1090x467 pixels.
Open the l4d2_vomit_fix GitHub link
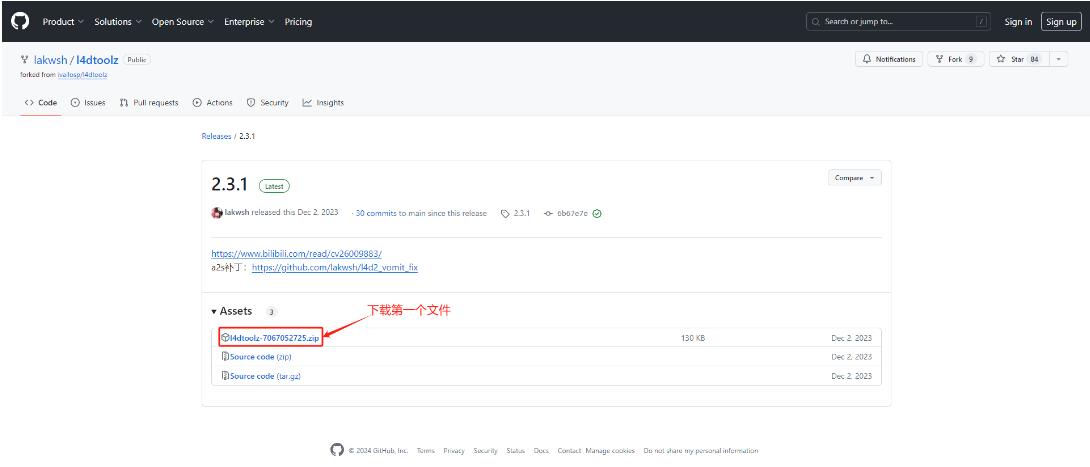334,267
